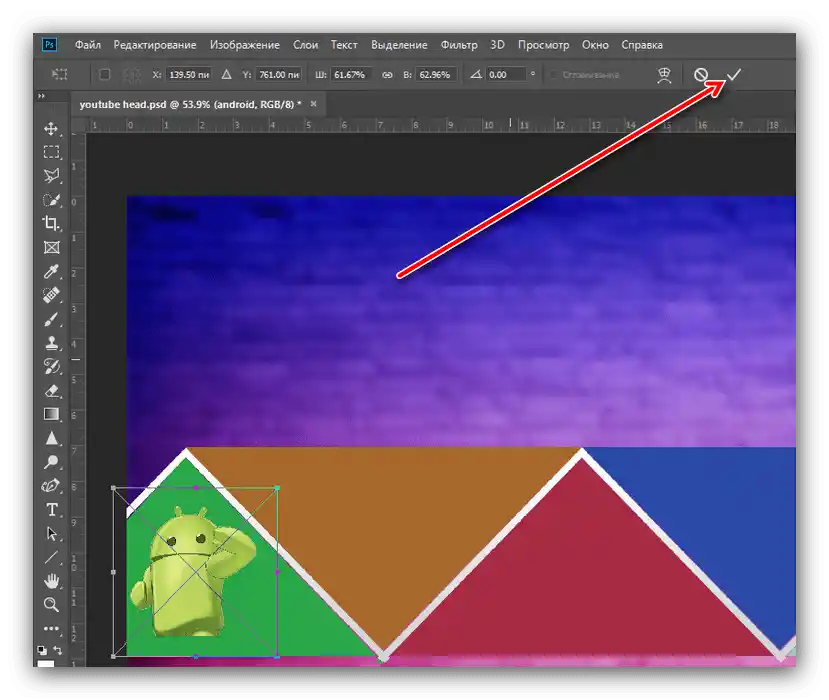This screenshot has width=829, height=700.
Task: Open the Справка menu
Action: pos(642,45)
